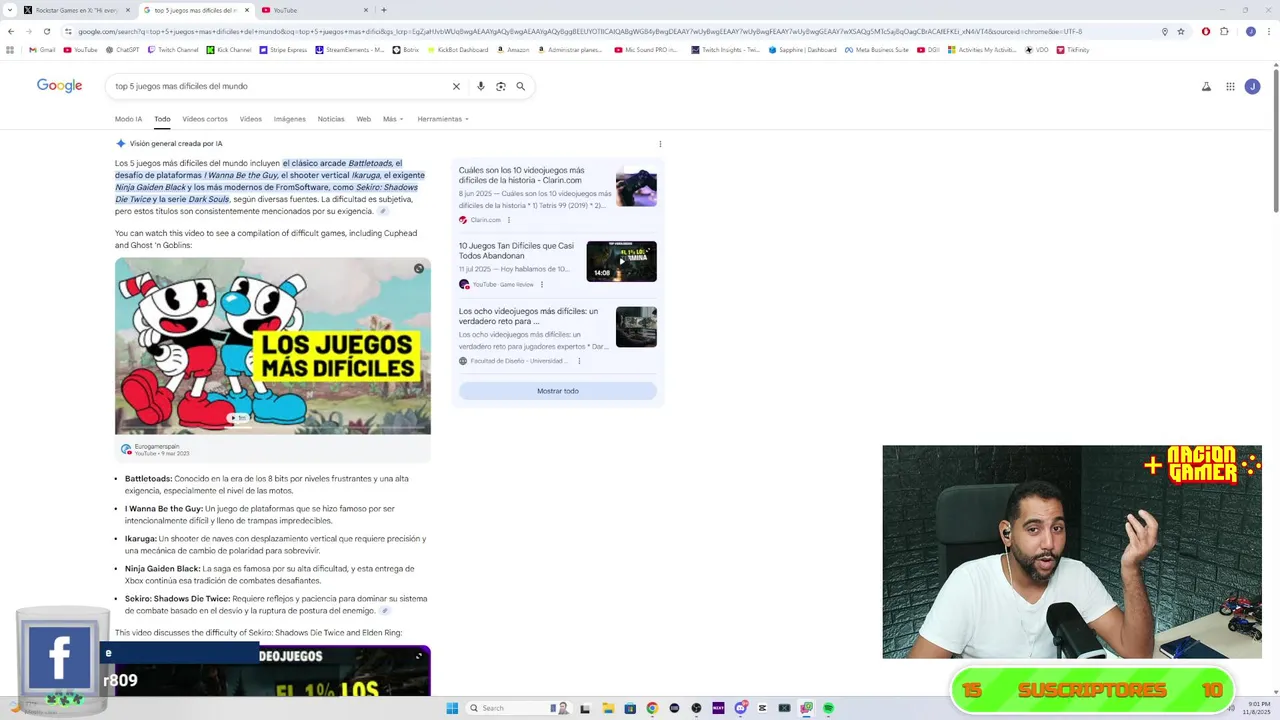Go to the Google logo homepage

[60, 86]
